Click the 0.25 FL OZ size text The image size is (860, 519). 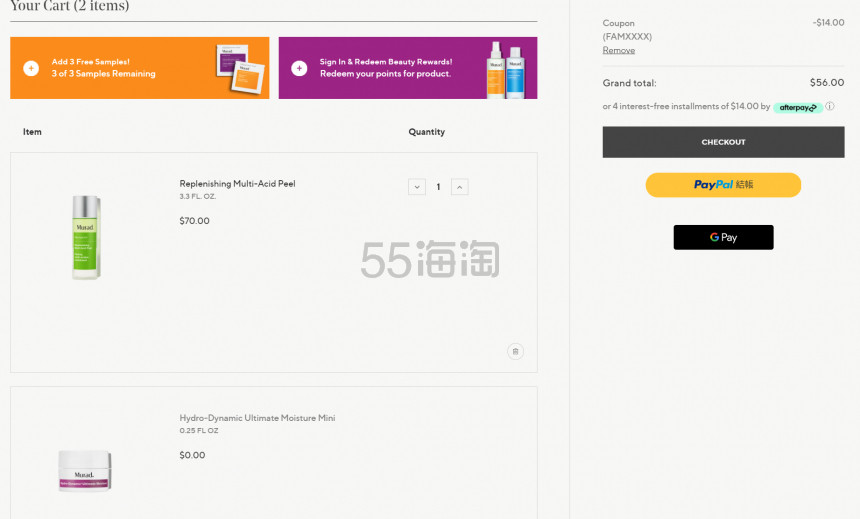199,431
